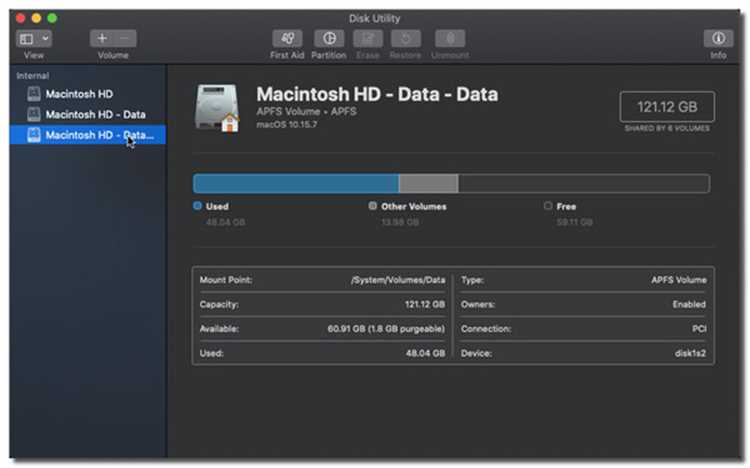
Task: Click the macOS 10.15.7 version text
Action: [287, 124]
